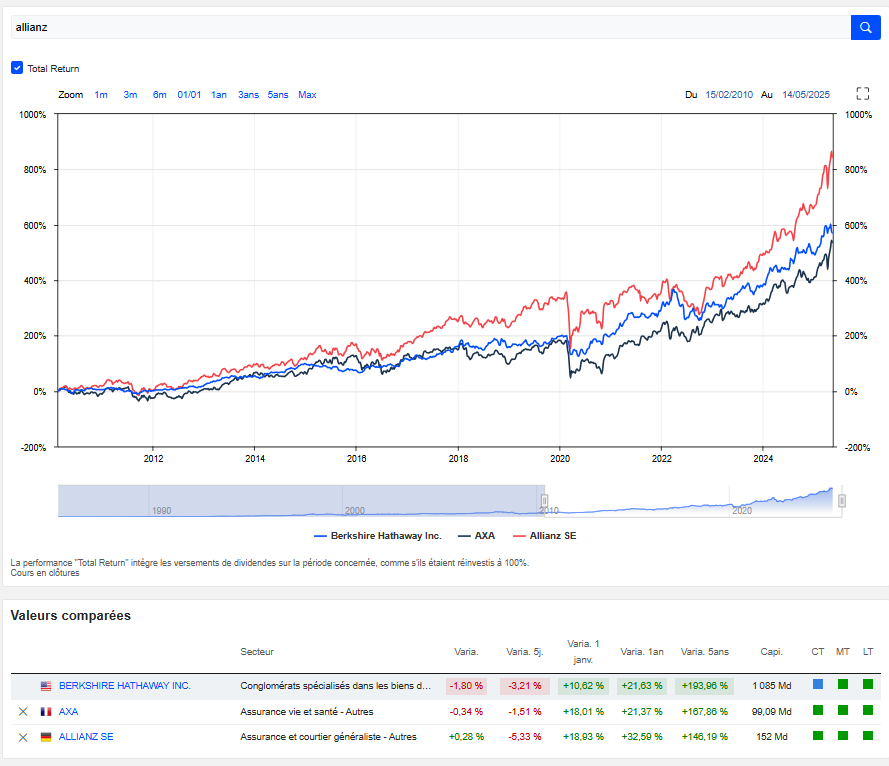The height and width of the screenshot is (766, 889).
Task: Set chart zoom to 5ans
Action: coord(278,95)
